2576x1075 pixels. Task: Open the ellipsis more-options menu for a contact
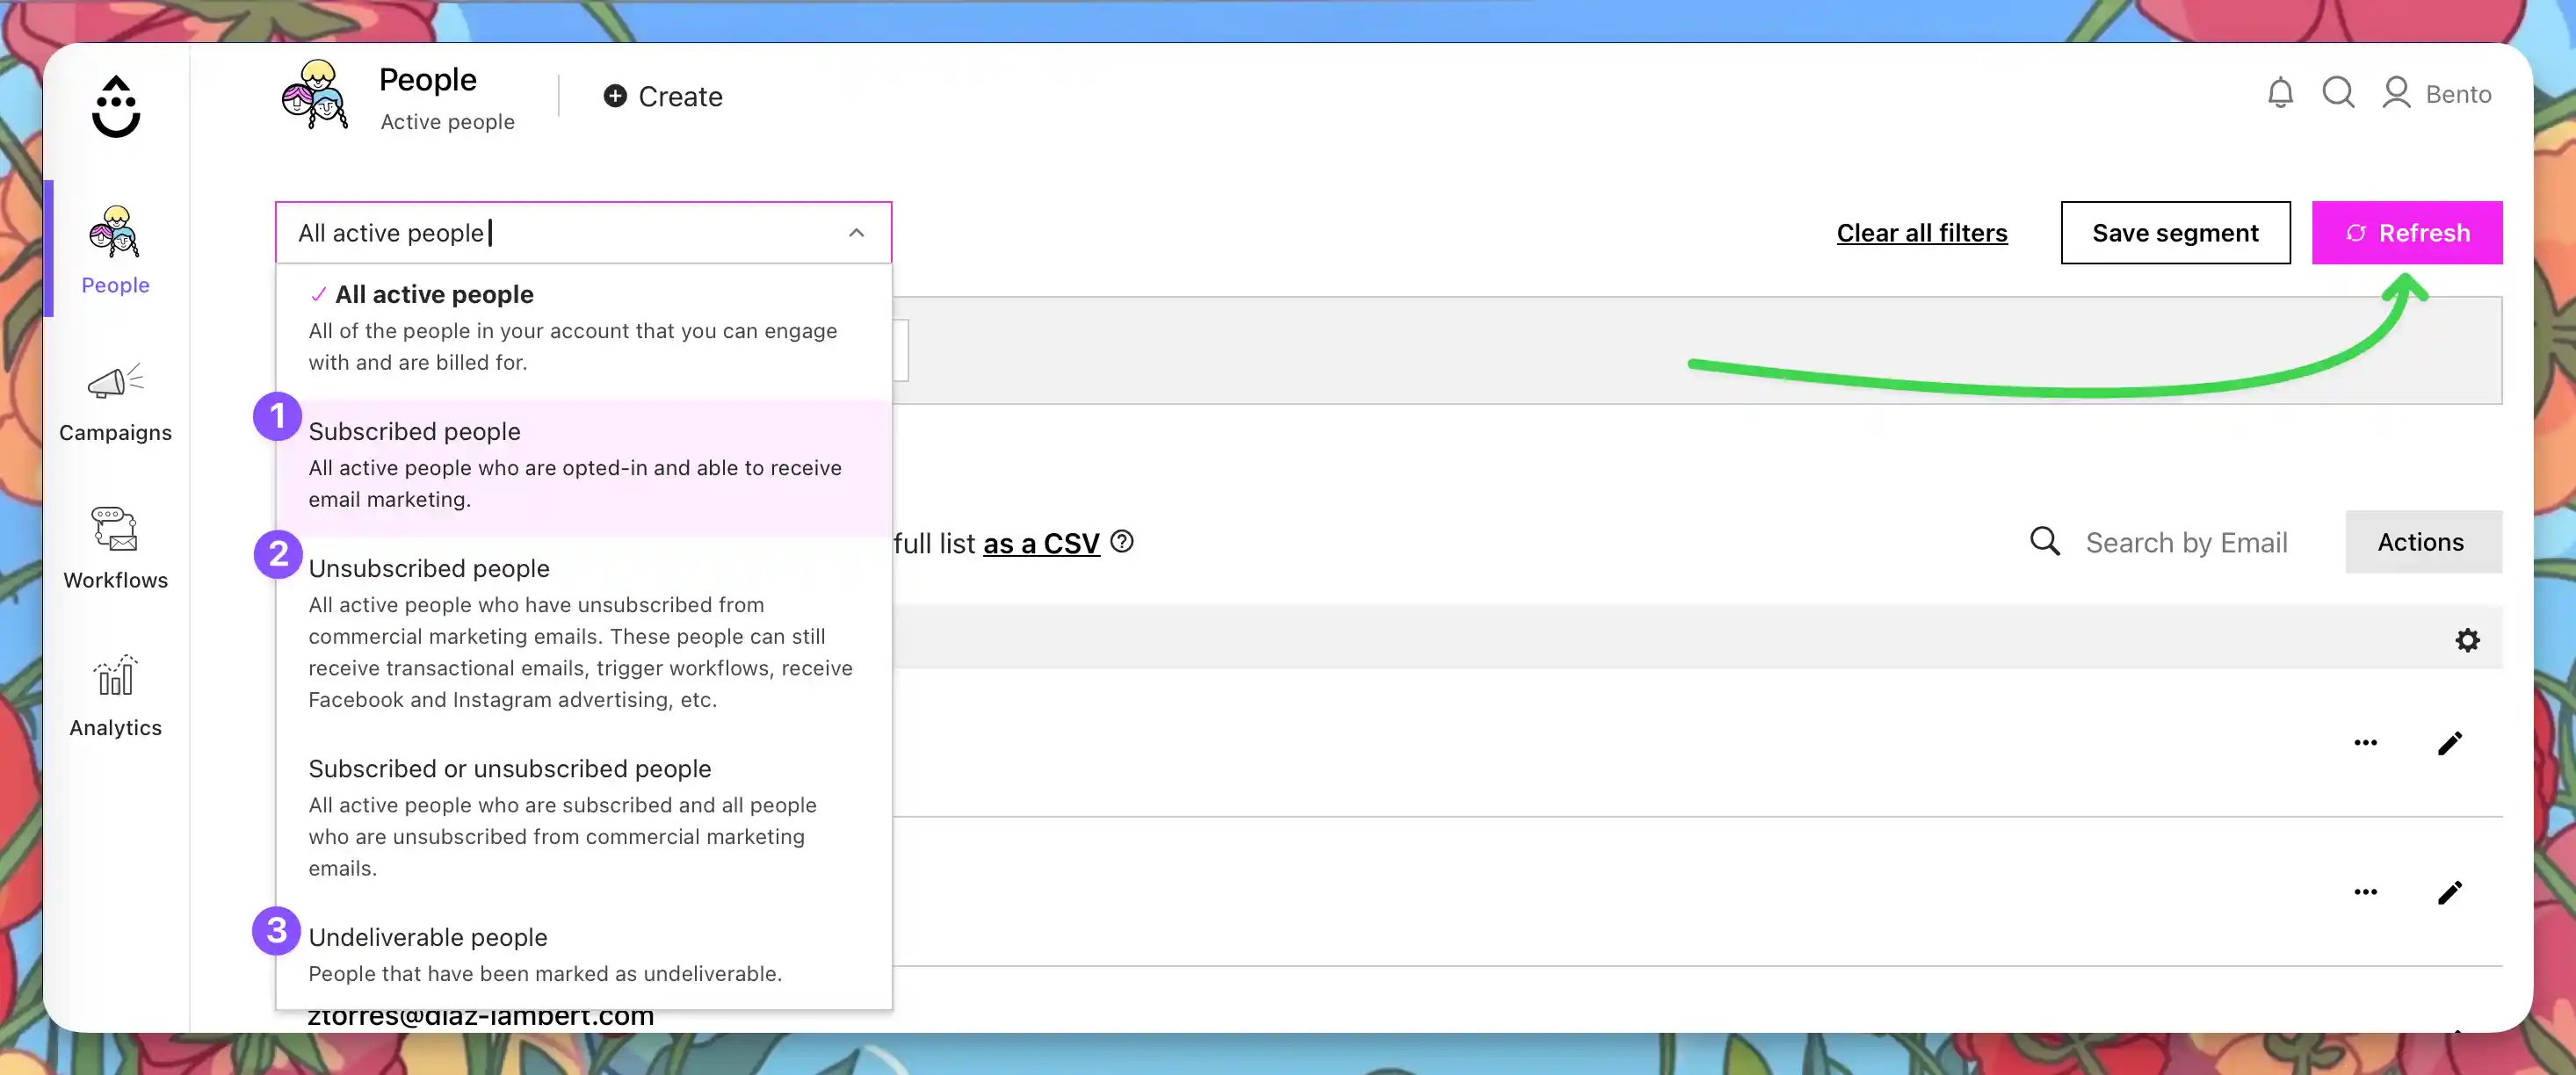pos(2366,743)
